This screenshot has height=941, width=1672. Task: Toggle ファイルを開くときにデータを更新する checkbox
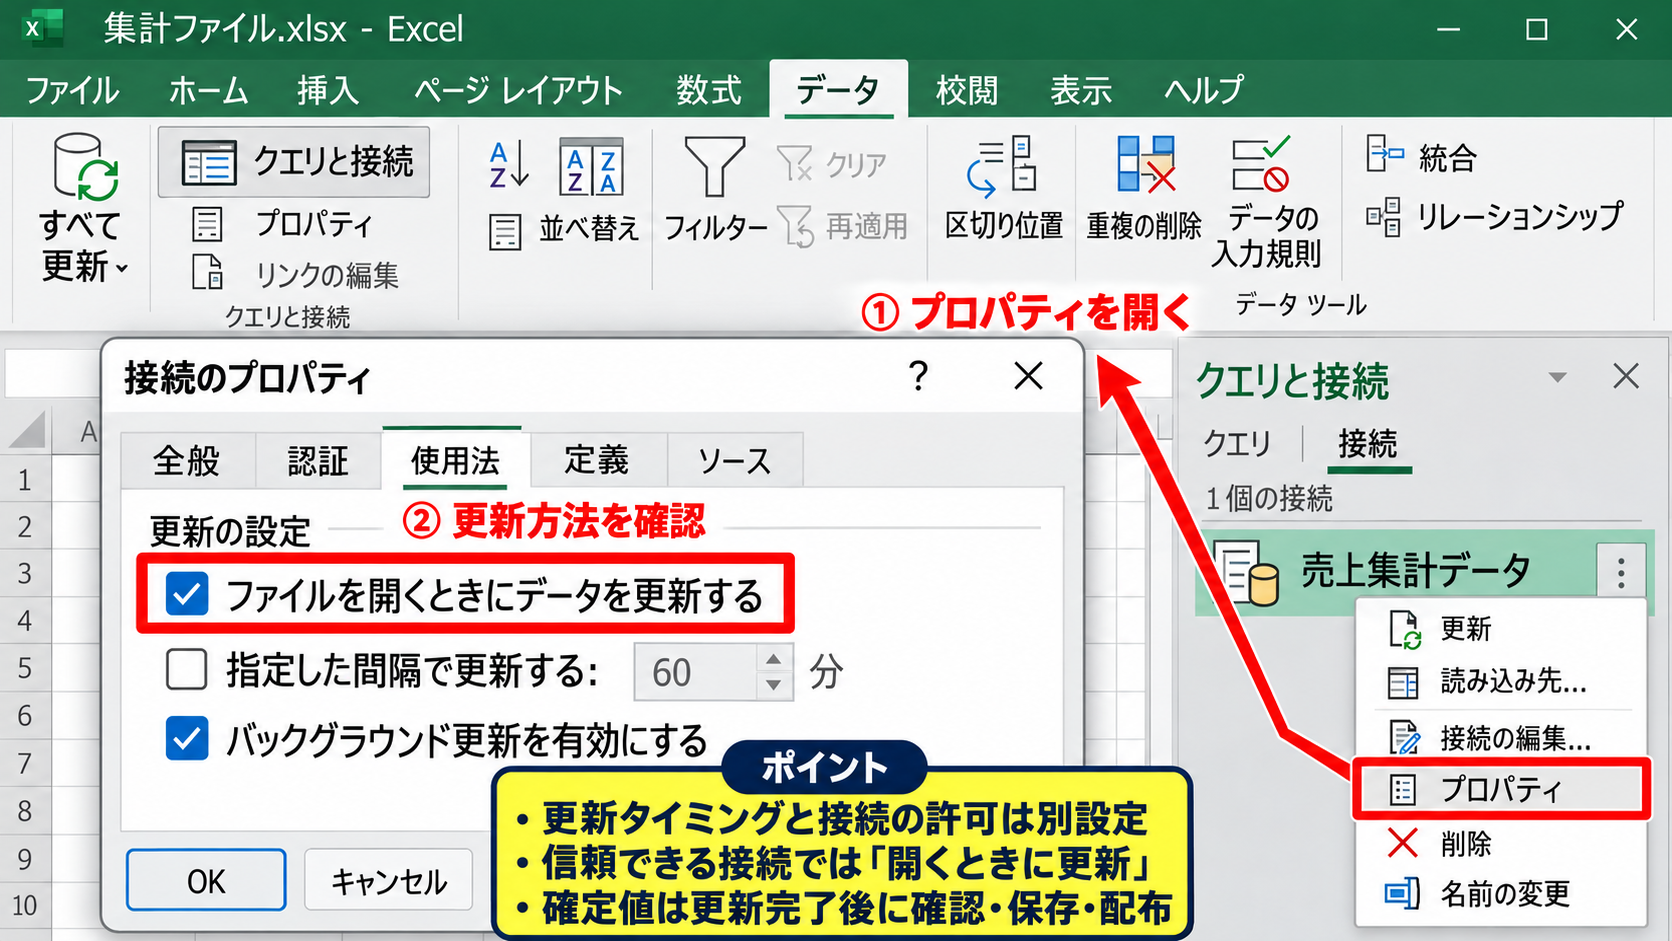(x=187, y=594)
